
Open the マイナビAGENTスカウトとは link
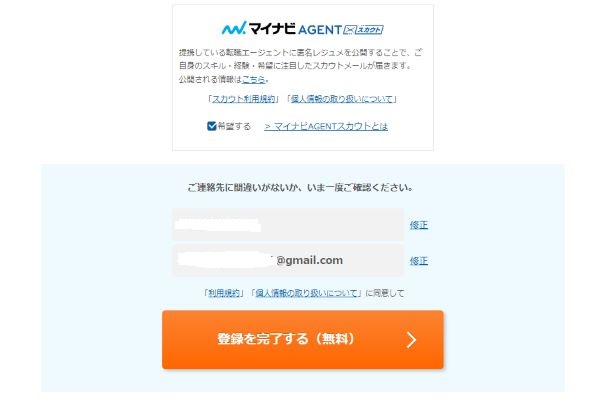(x=326, y=126)
